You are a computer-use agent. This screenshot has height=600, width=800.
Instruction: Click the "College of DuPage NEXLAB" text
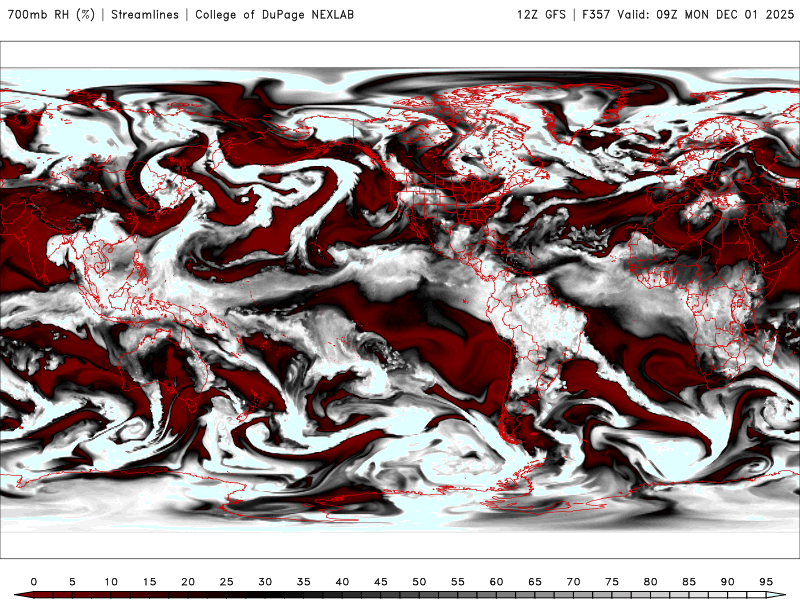(274, 14)
